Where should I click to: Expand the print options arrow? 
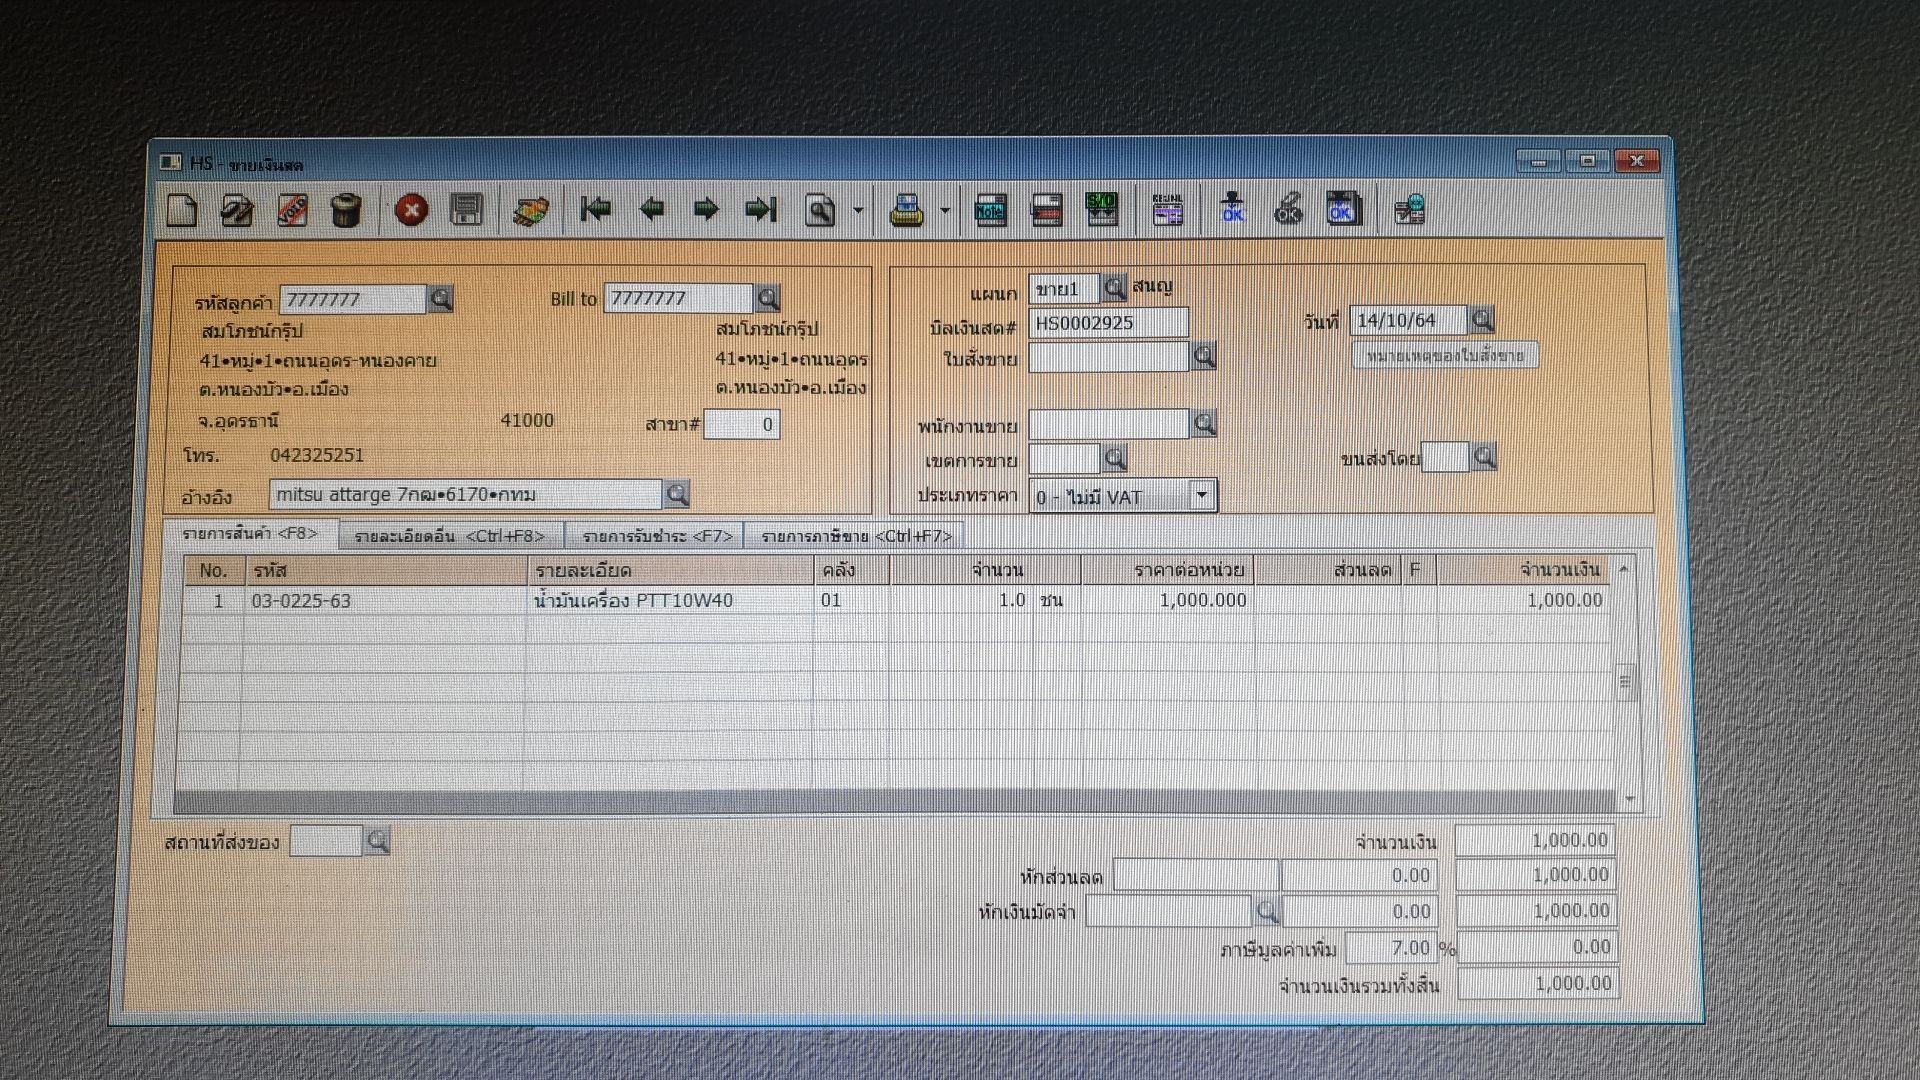(945, 211)
